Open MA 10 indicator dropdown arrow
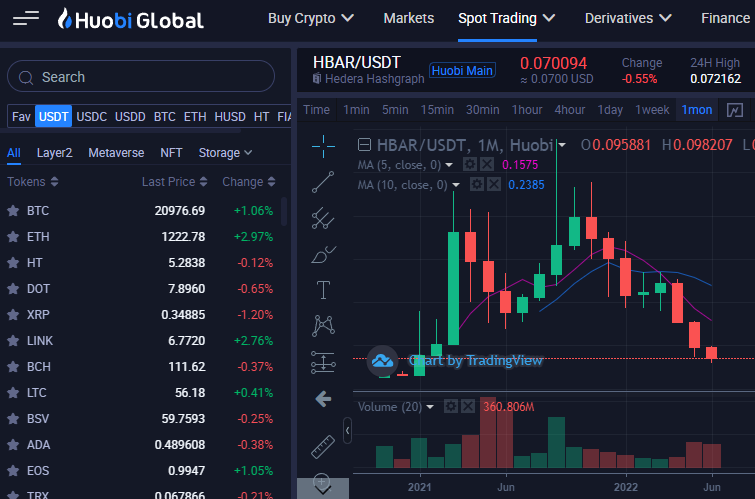This screenshot has height=499, width=755. (456, 184)
